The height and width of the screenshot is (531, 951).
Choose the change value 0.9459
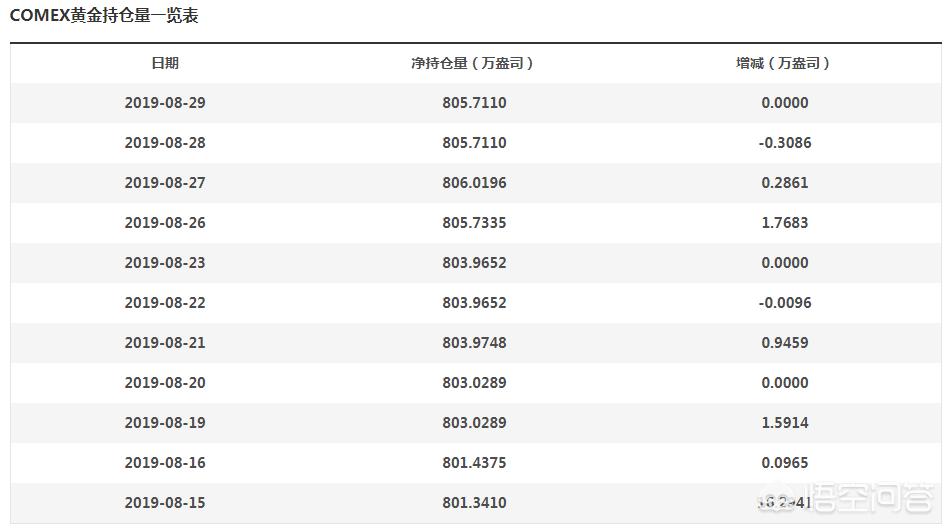[x=785, y=342]
